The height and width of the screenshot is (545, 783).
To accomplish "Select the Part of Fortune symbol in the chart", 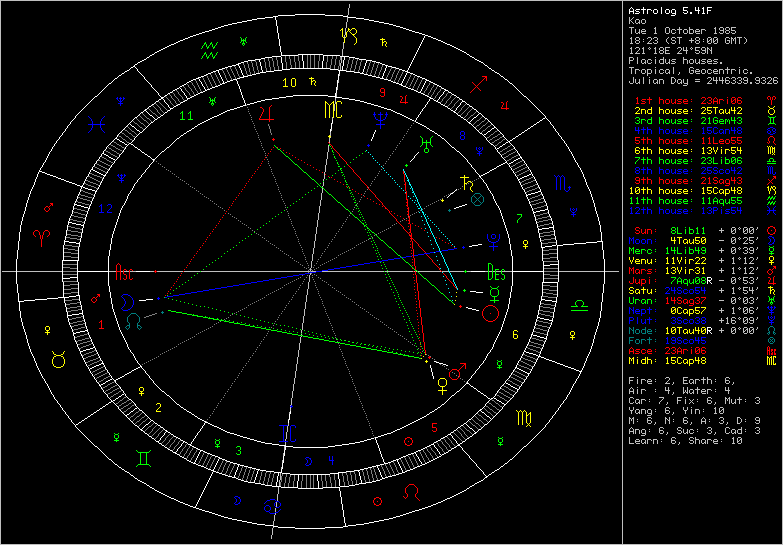I will (477, 200).
